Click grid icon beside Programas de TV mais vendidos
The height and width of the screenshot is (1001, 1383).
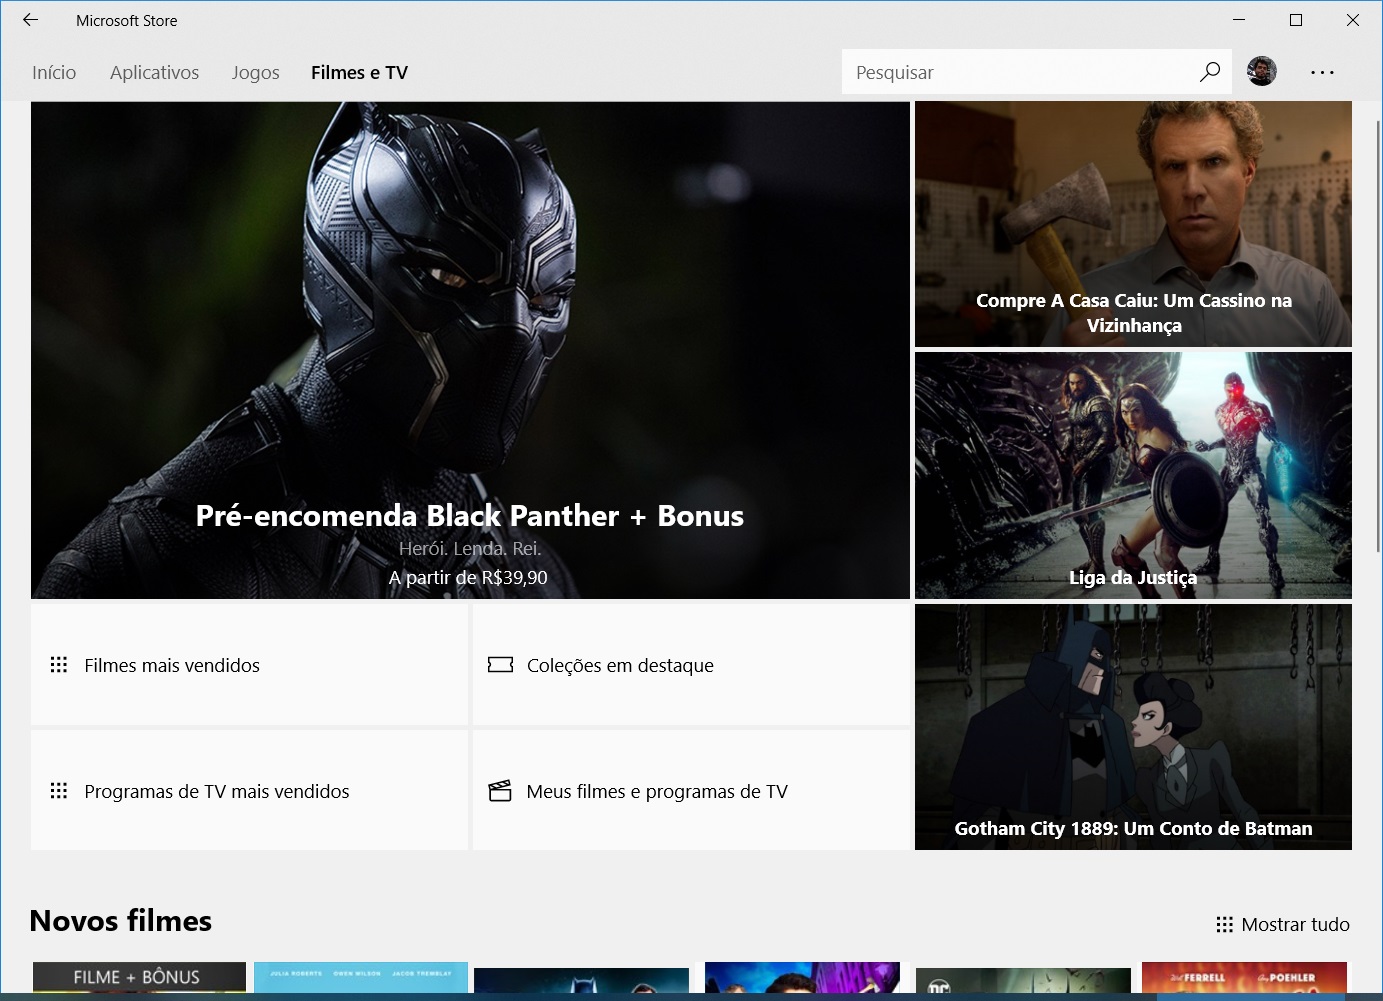[59, 791]
